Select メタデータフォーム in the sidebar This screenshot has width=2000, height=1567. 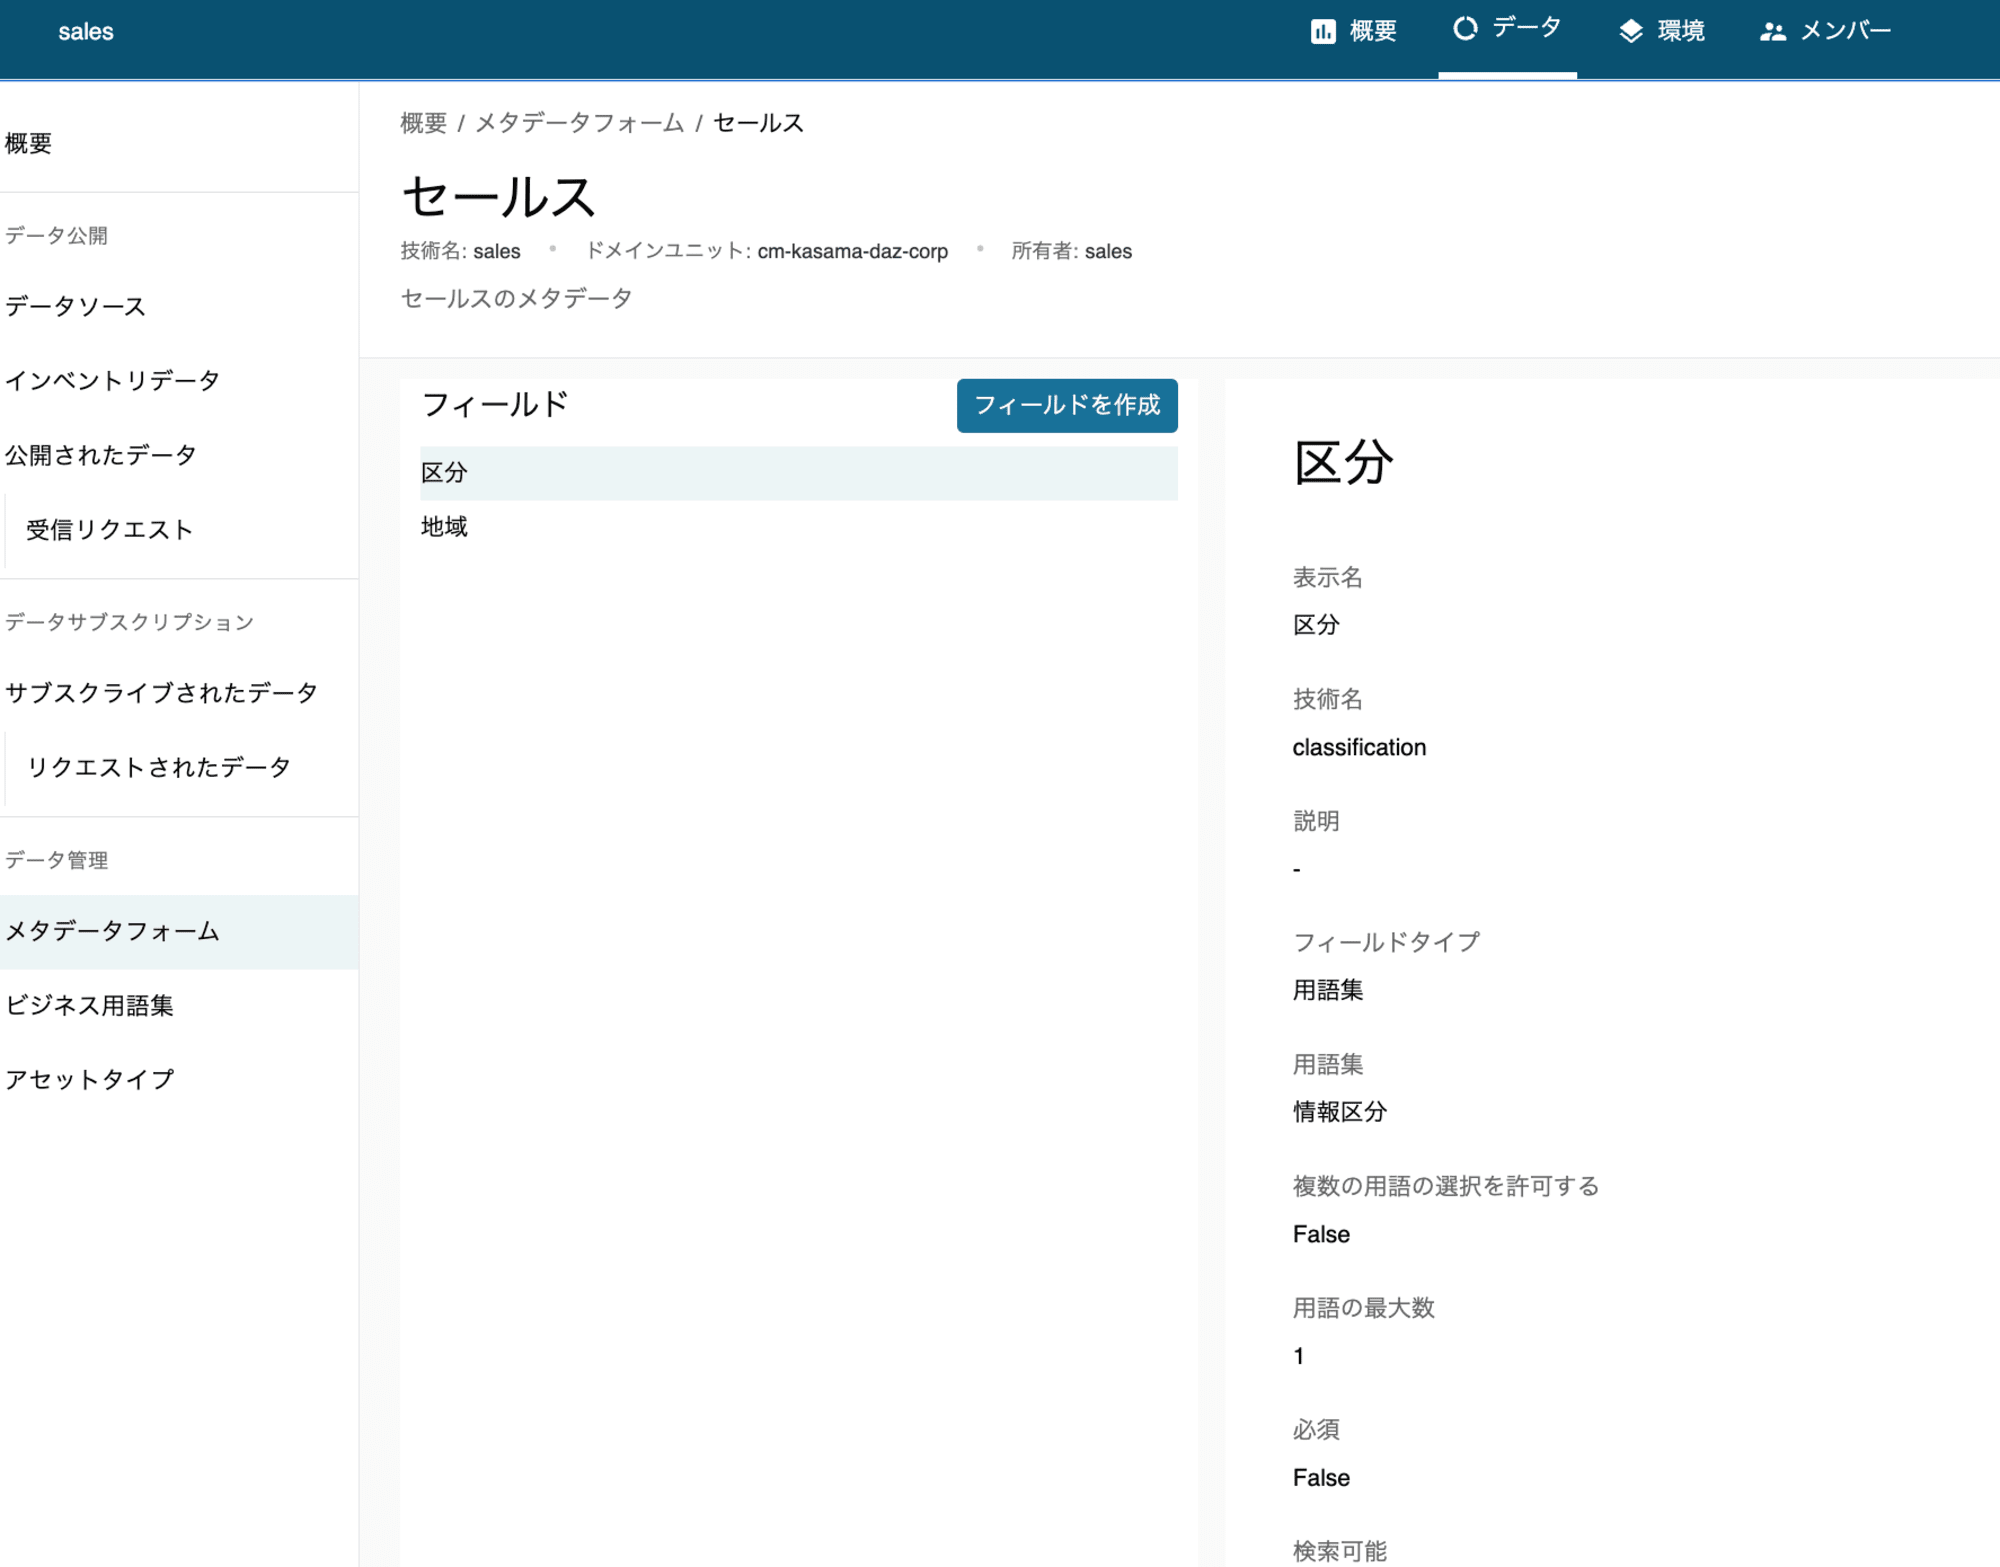[x=179, y=931]
